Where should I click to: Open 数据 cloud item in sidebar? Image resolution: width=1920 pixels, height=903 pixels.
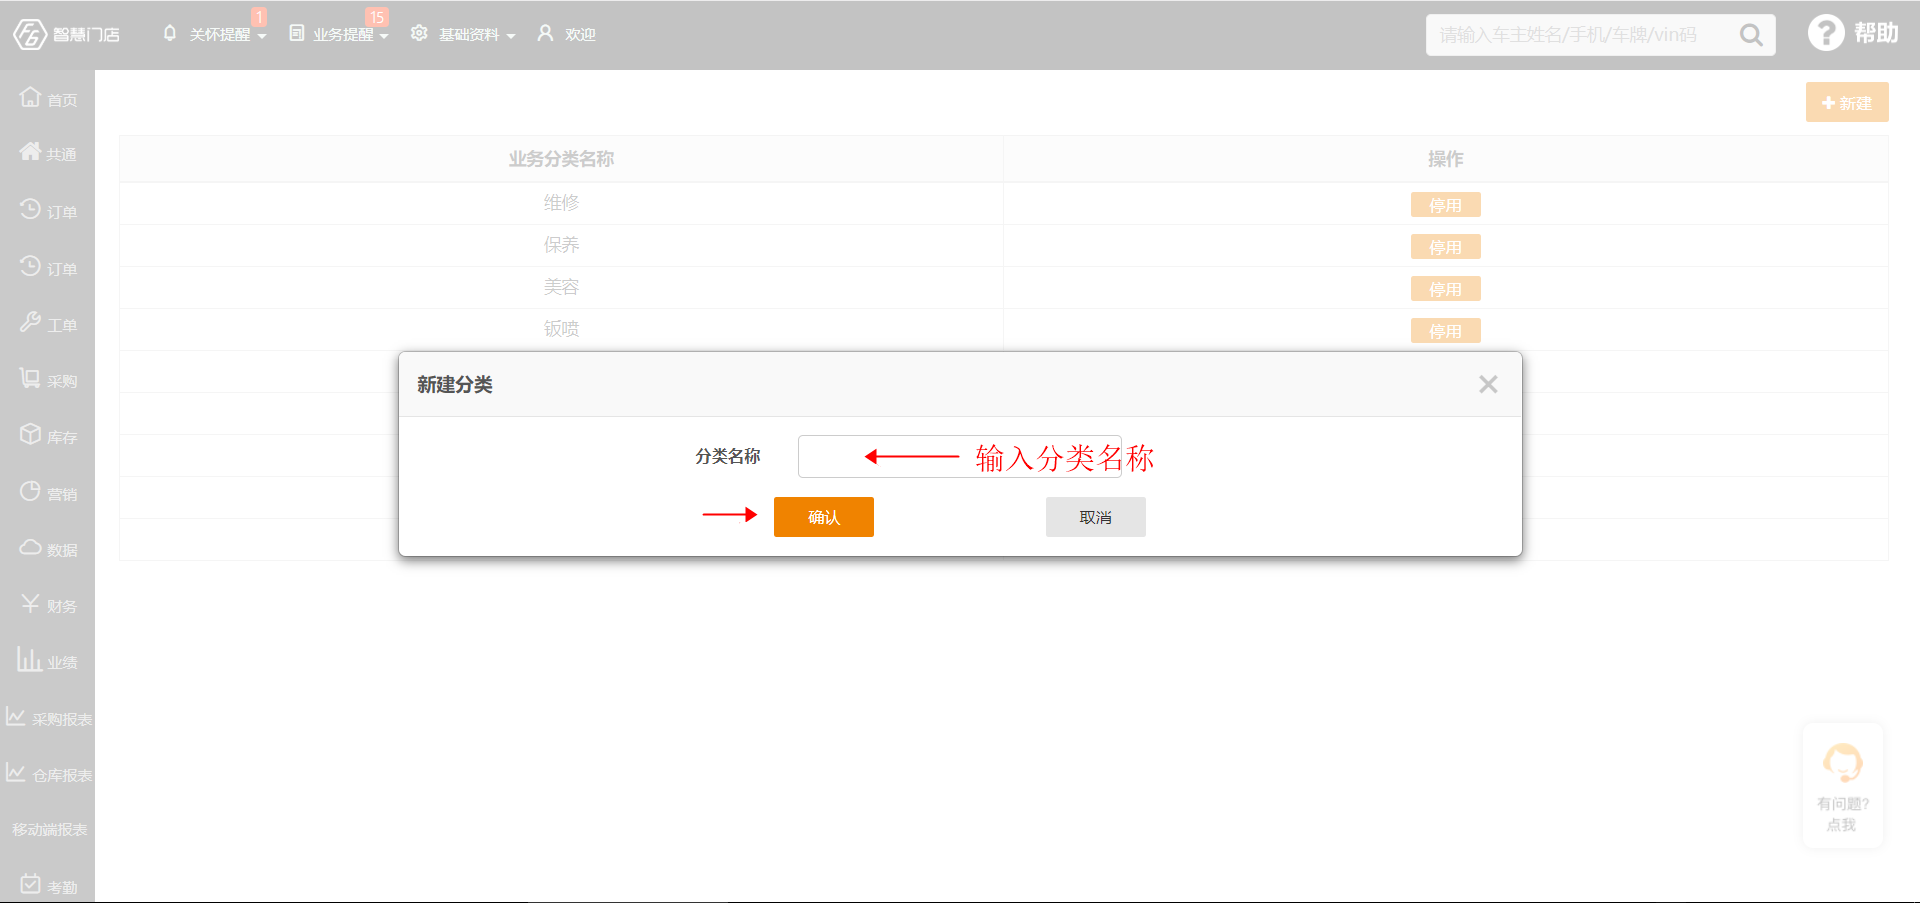48,549
